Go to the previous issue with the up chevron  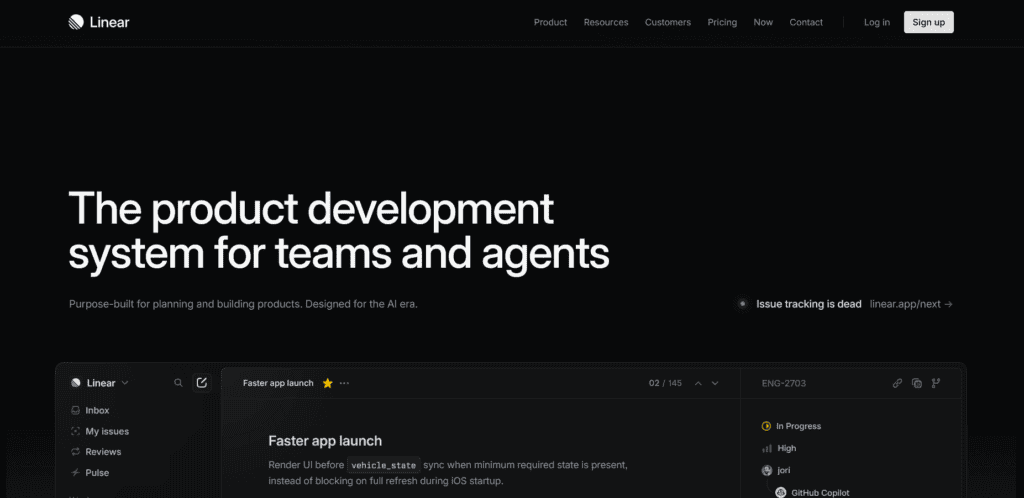(698, 383)
